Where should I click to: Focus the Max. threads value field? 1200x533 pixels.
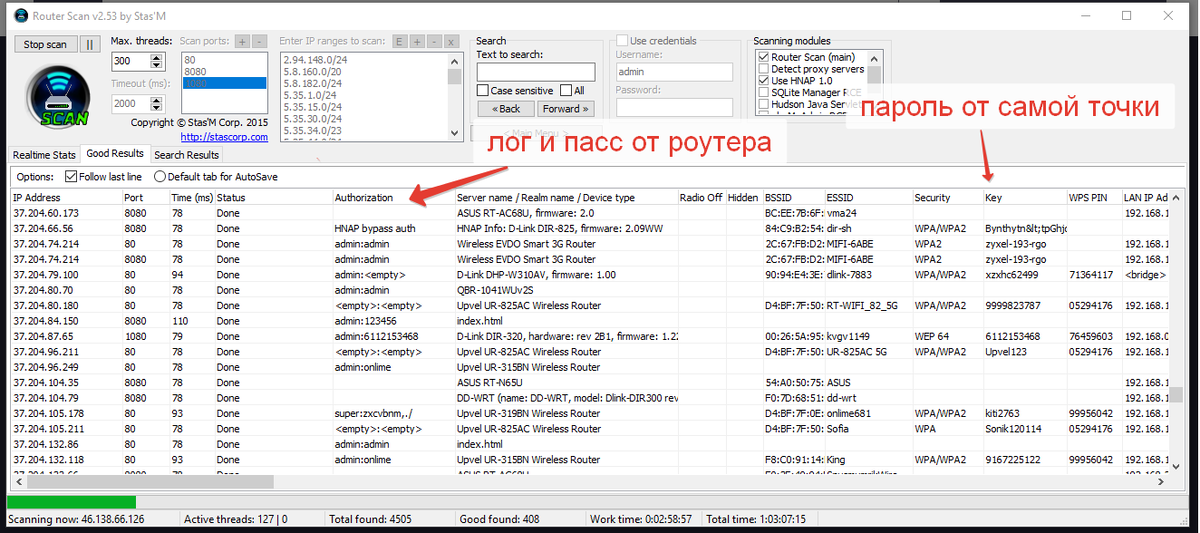[x=129, y=61]
